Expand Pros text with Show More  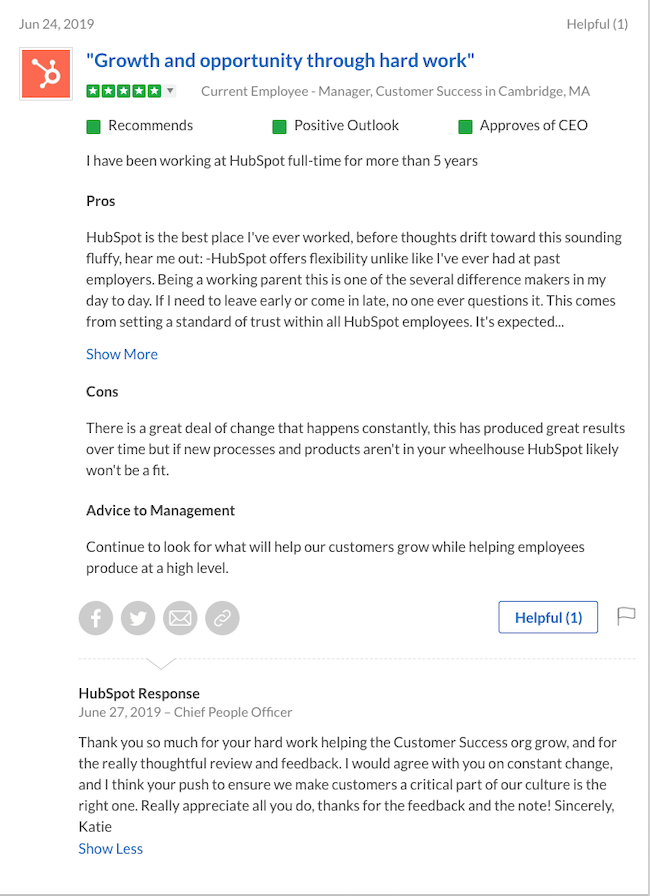coord(122,354)
